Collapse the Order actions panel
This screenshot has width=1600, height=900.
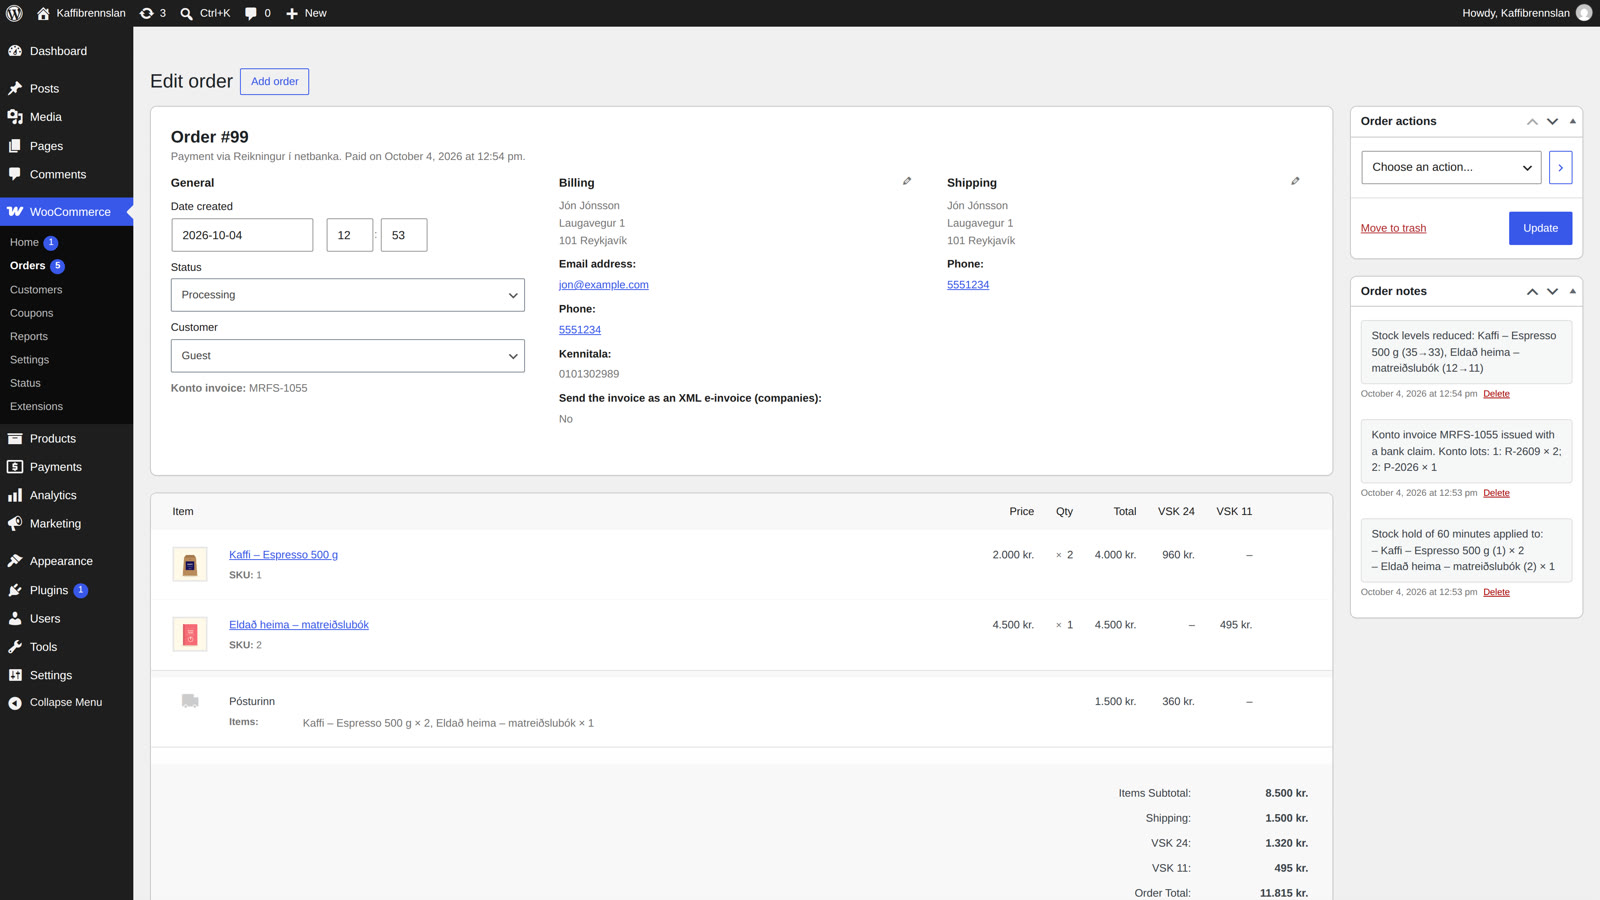click(1573, 121)
